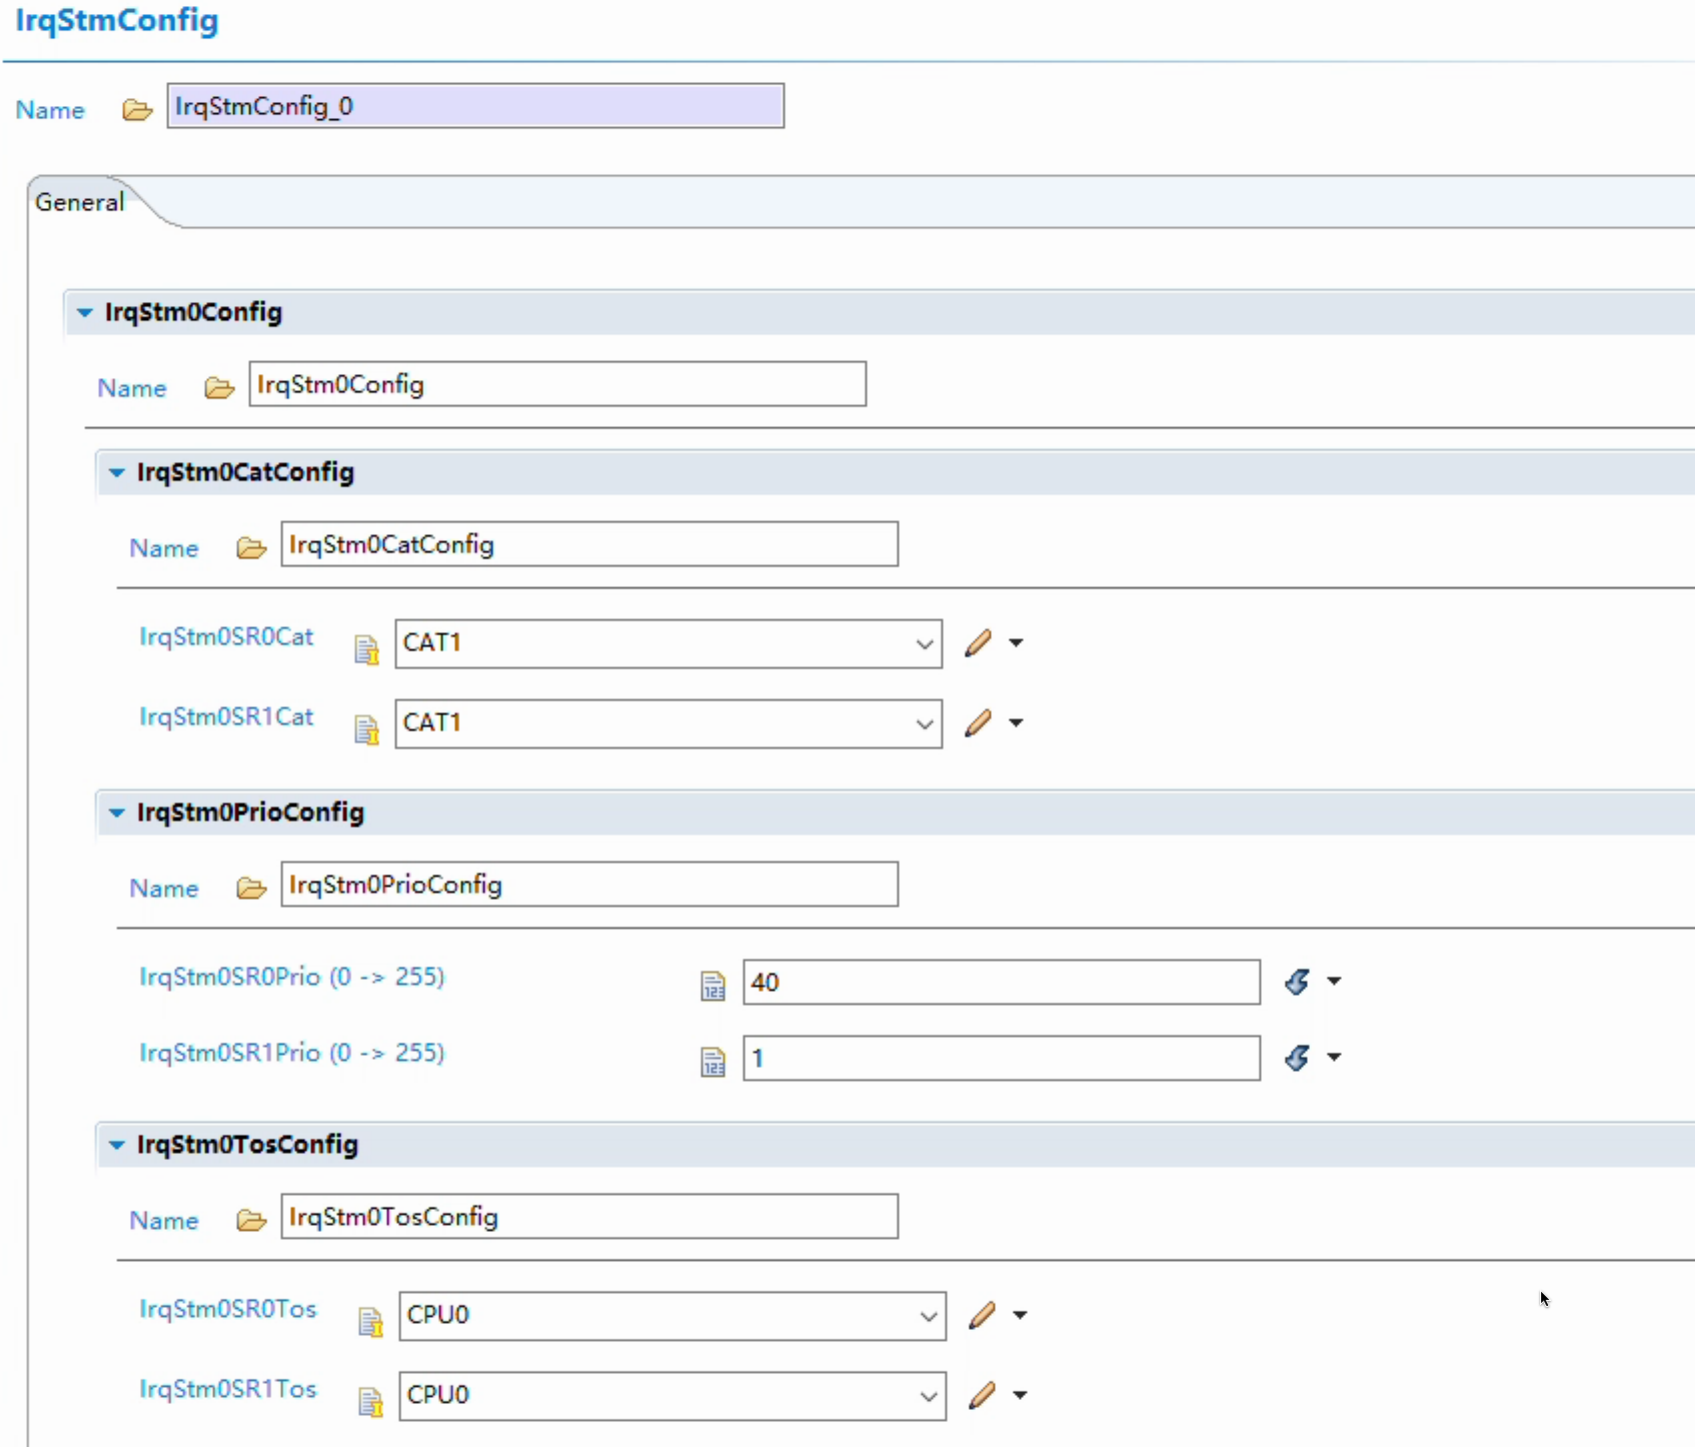The width and height of the screenshot is (1695, 1447).
Task: Click the IrqStm0TosConfig name input
Action: click(589, 1216)
